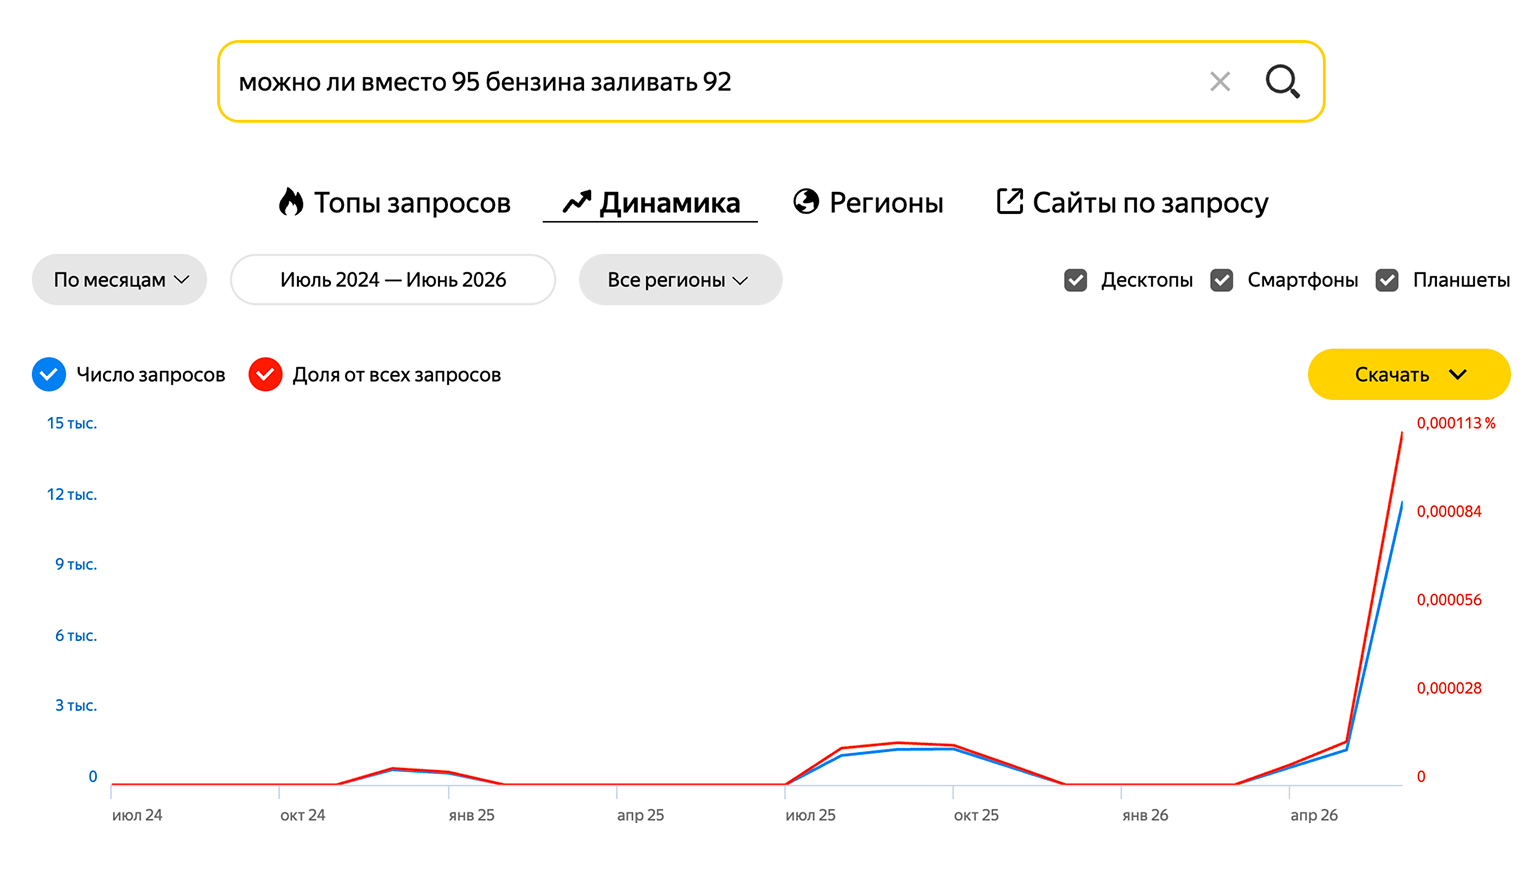Click the апр 25 x-axis label
This screenshot has width=1540, height=881.
[641, 815]
